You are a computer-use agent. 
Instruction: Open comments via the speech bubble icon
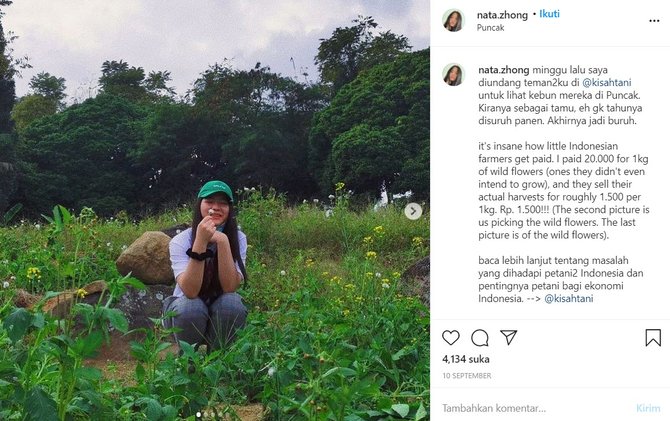480,338
